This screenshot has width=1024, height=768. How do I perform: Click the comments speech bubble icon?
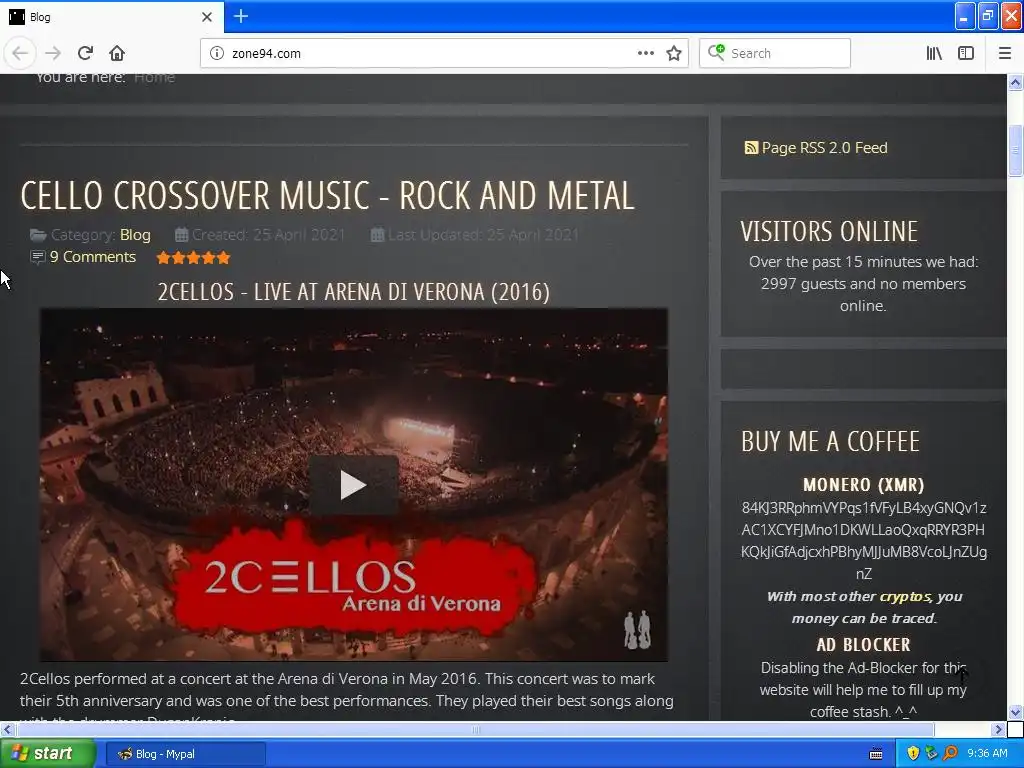38,257
